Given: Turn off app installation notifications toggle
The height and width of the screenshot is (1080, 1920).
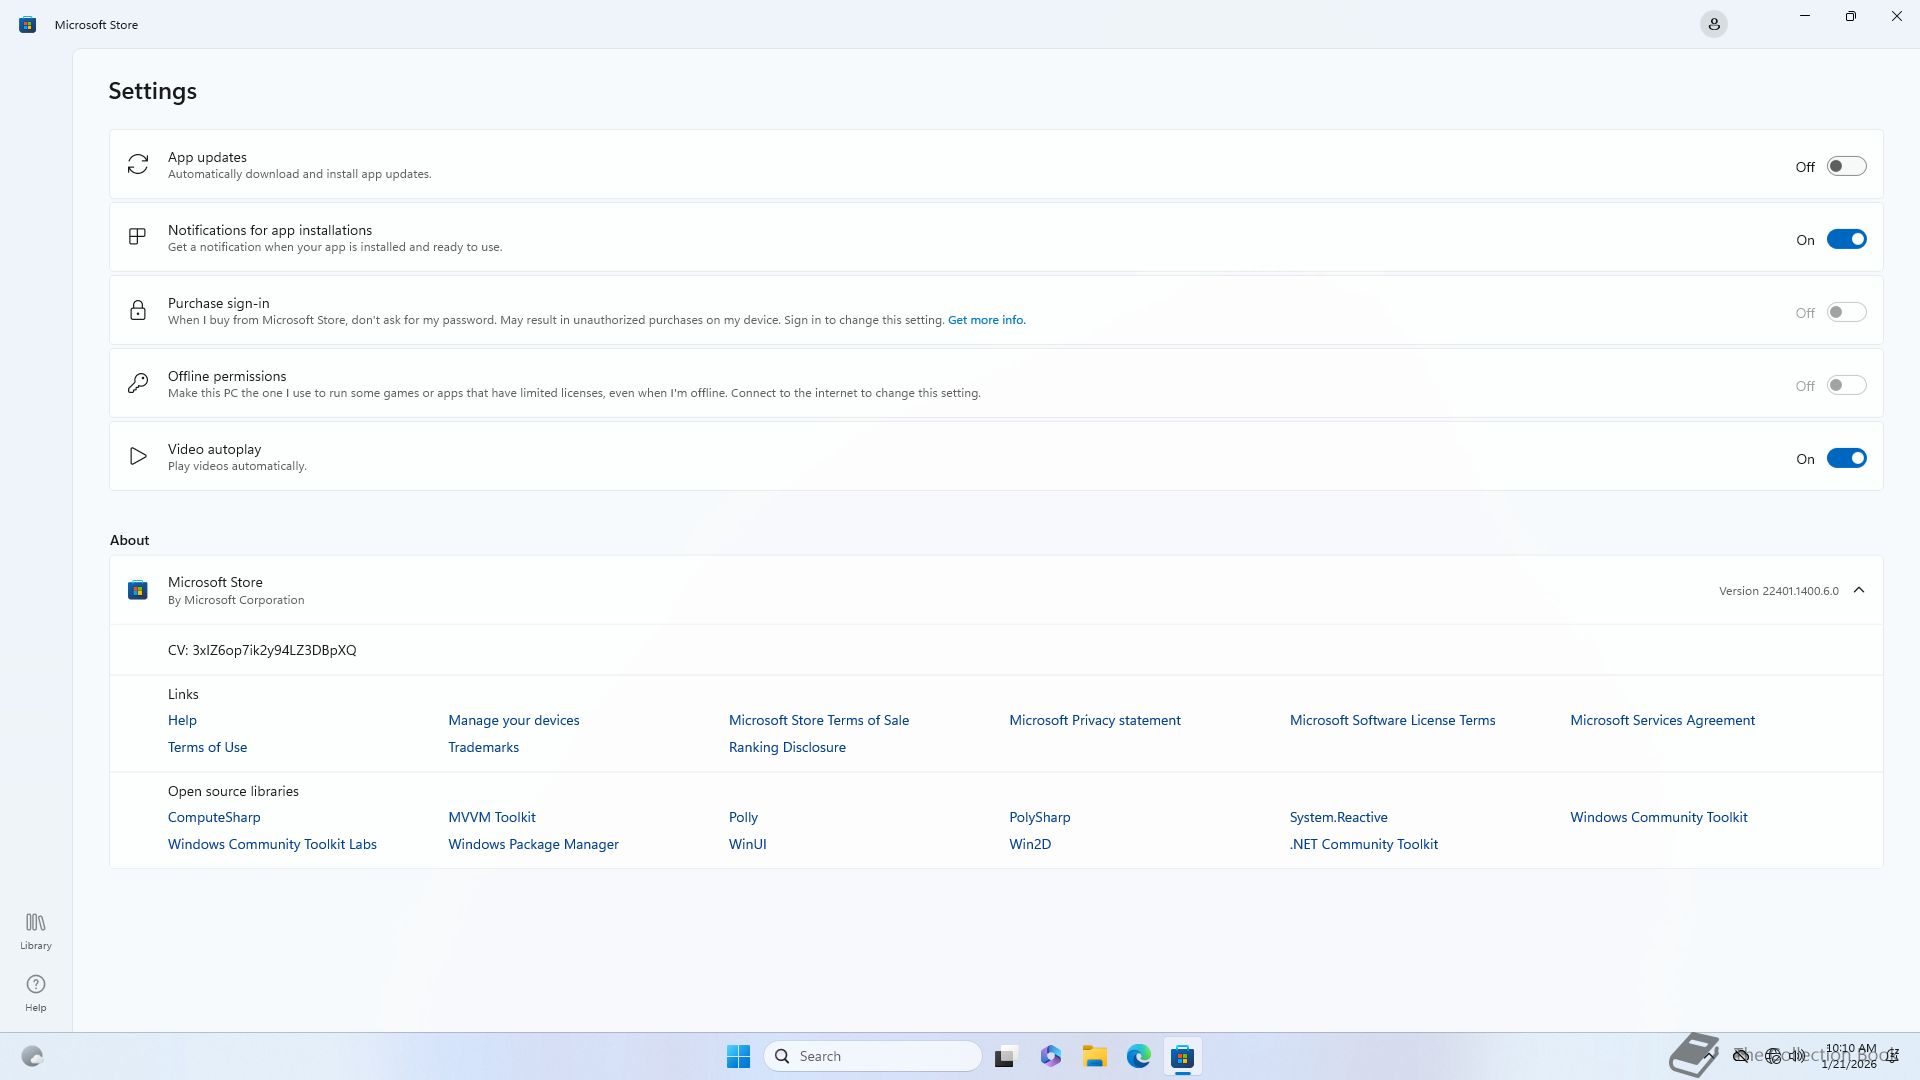Looking at the screenshot, I should (1846, 239).
